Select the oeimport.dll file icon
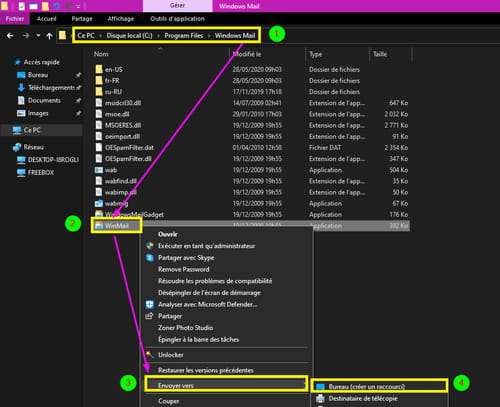The width and height of the screenshot is (500, 407). point(99,136)
